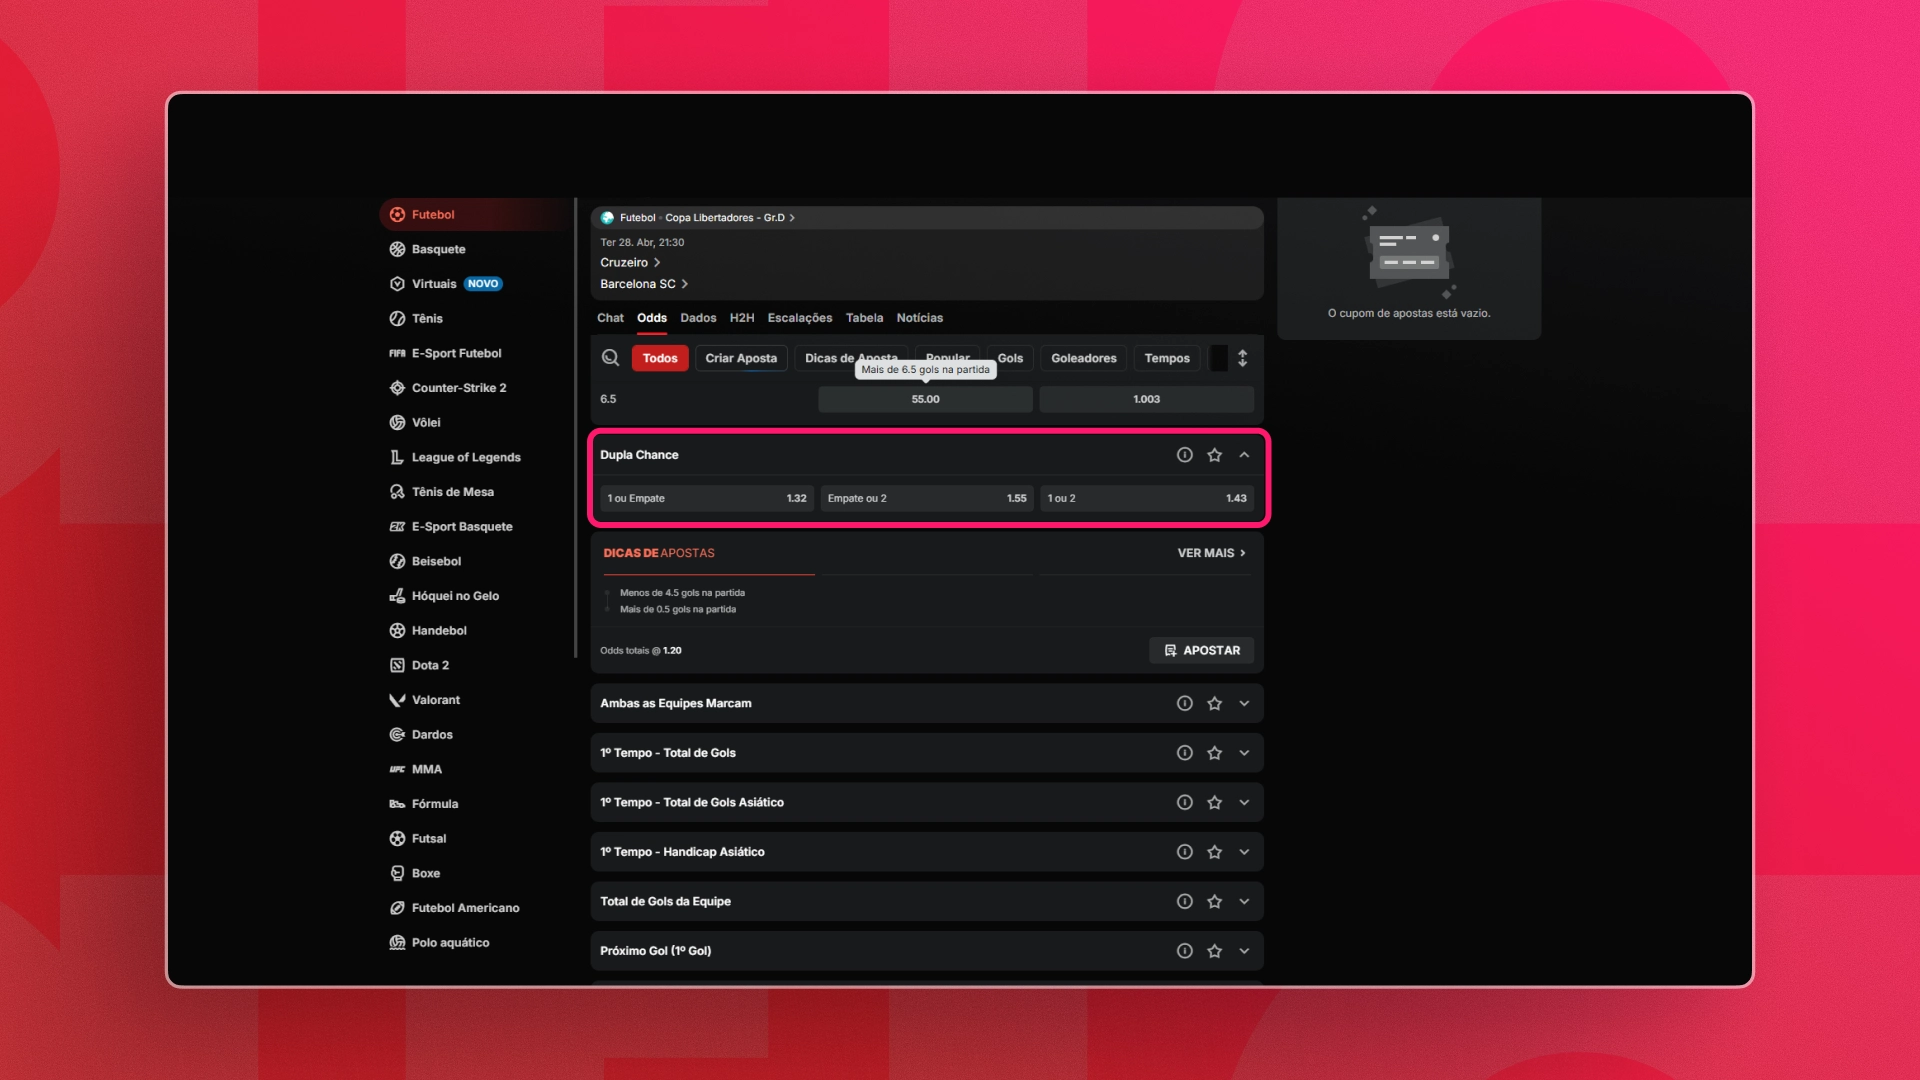
Task: Open info icon for 1º Tempo - Handicap Asiático
Action: (1185, 852)
